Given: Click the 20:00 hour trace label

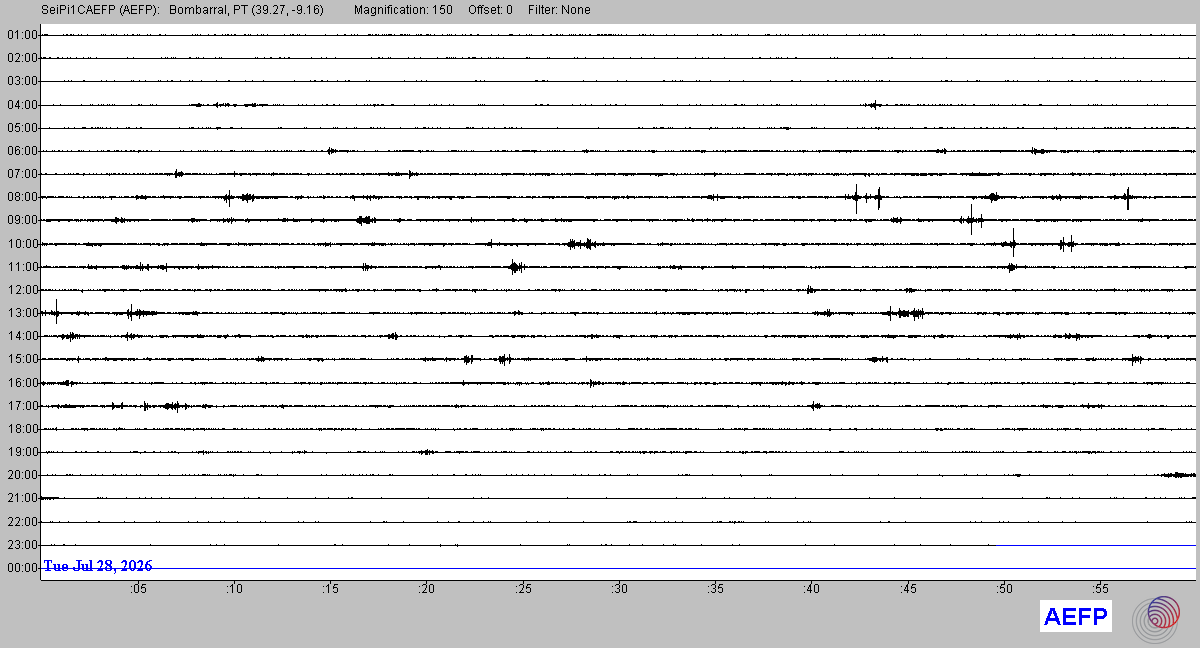Looking at the screenshot, I should [x=22, y=475].
